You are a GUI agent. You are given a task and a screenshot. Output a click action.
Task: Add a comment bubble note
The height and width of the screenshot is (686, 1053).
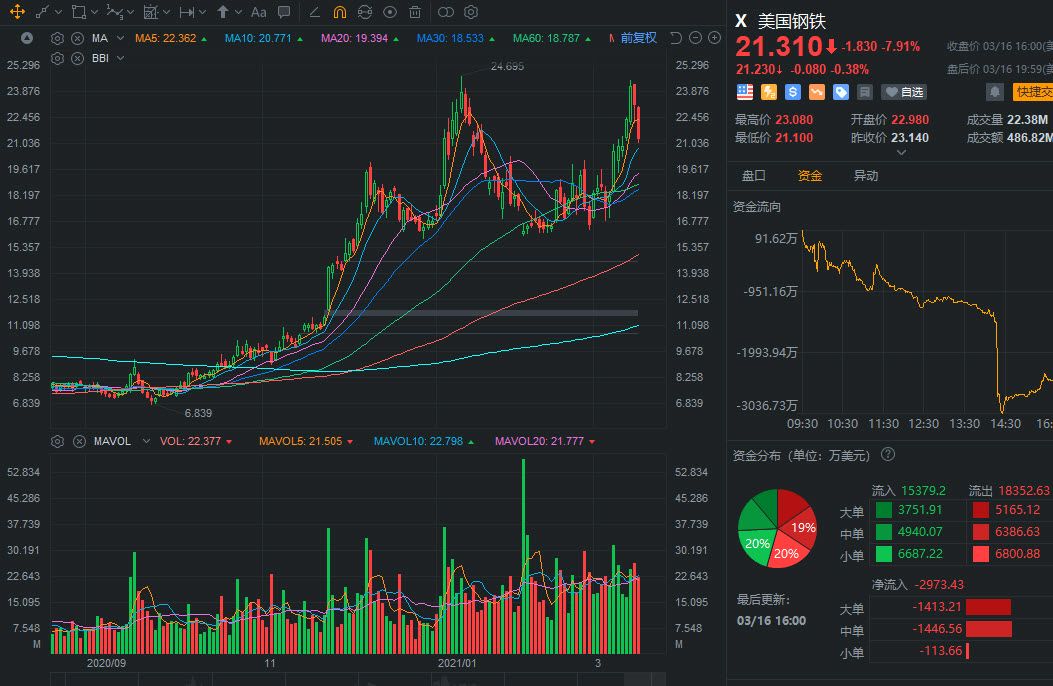[284, 12]
